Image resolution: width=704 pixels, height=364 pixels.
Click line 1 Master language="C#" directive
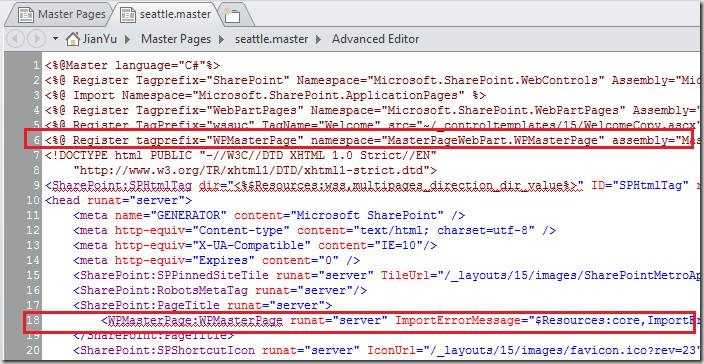click(x=132, y=66)
